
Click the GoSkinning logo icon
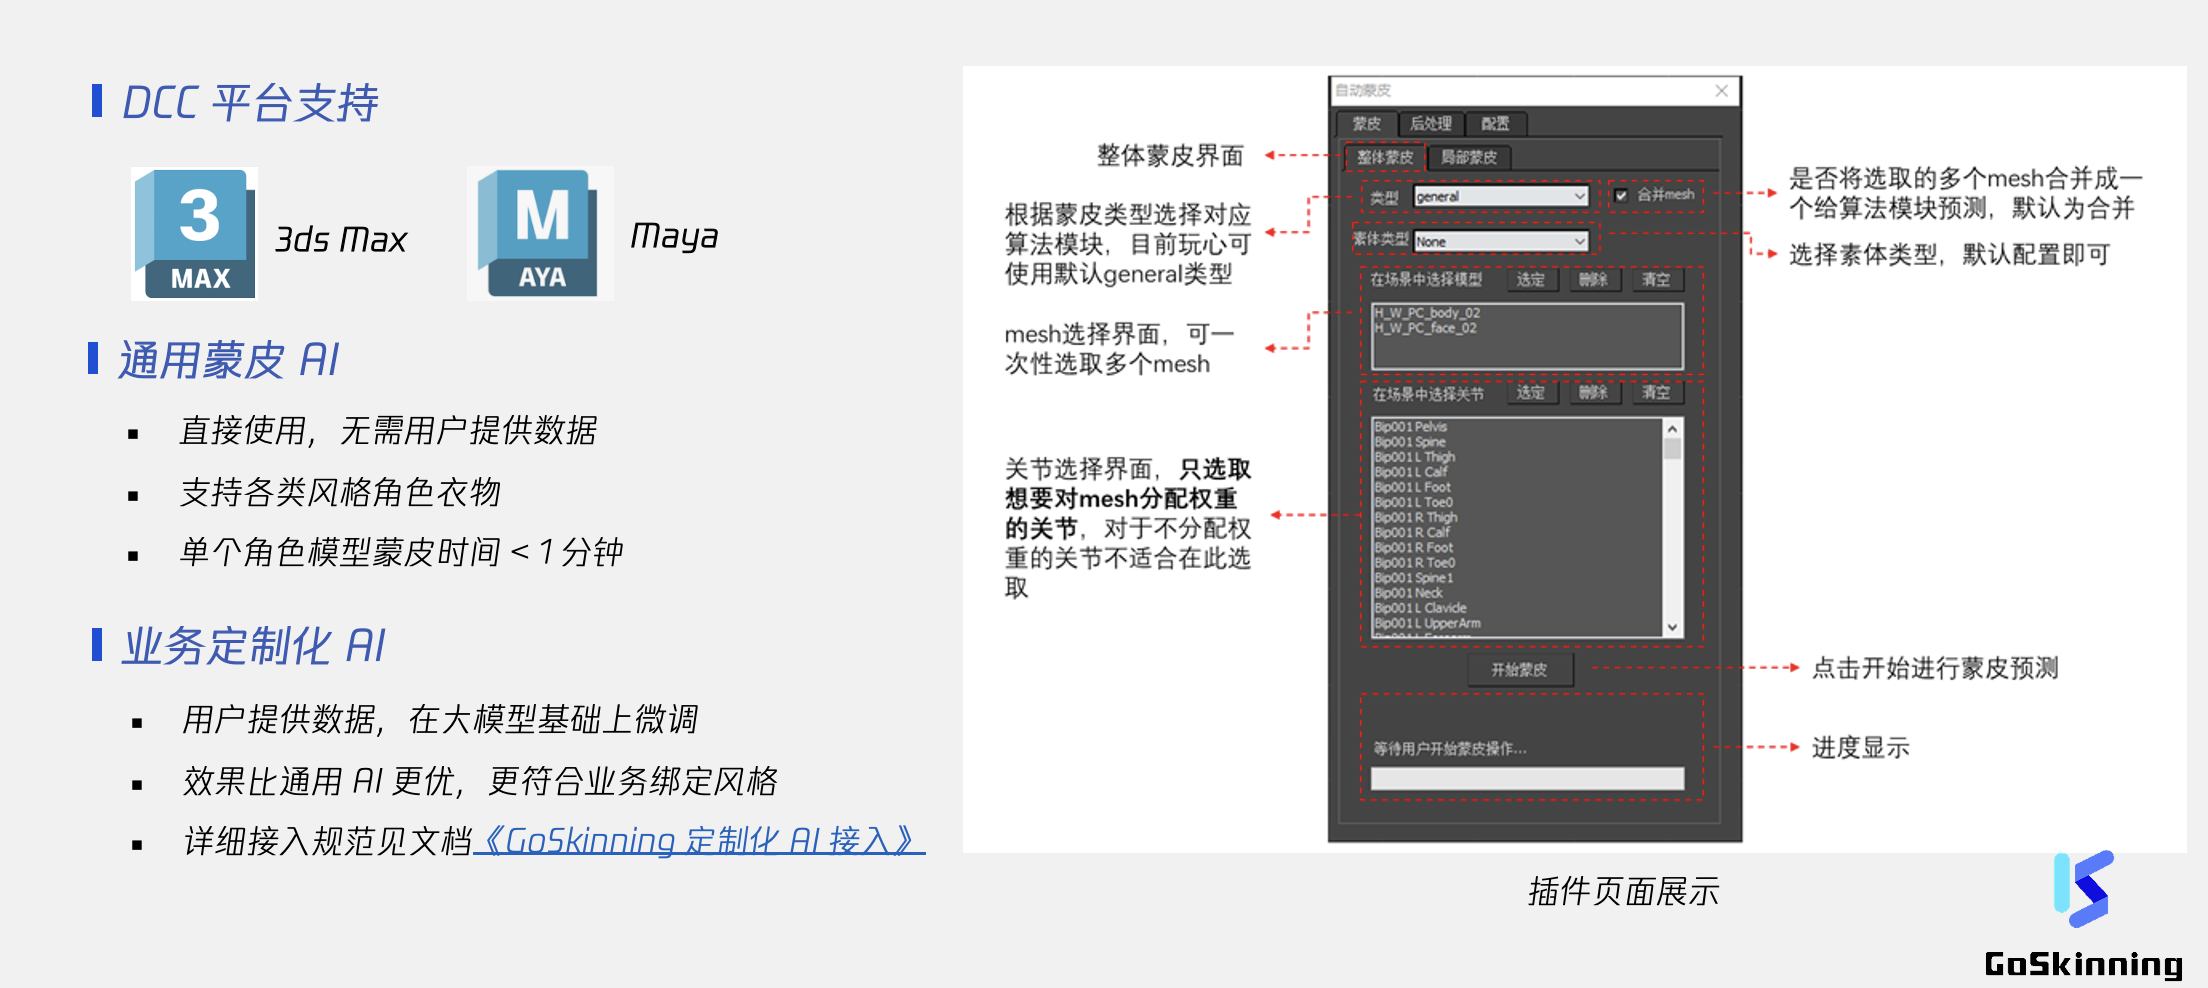point(2083,889)
